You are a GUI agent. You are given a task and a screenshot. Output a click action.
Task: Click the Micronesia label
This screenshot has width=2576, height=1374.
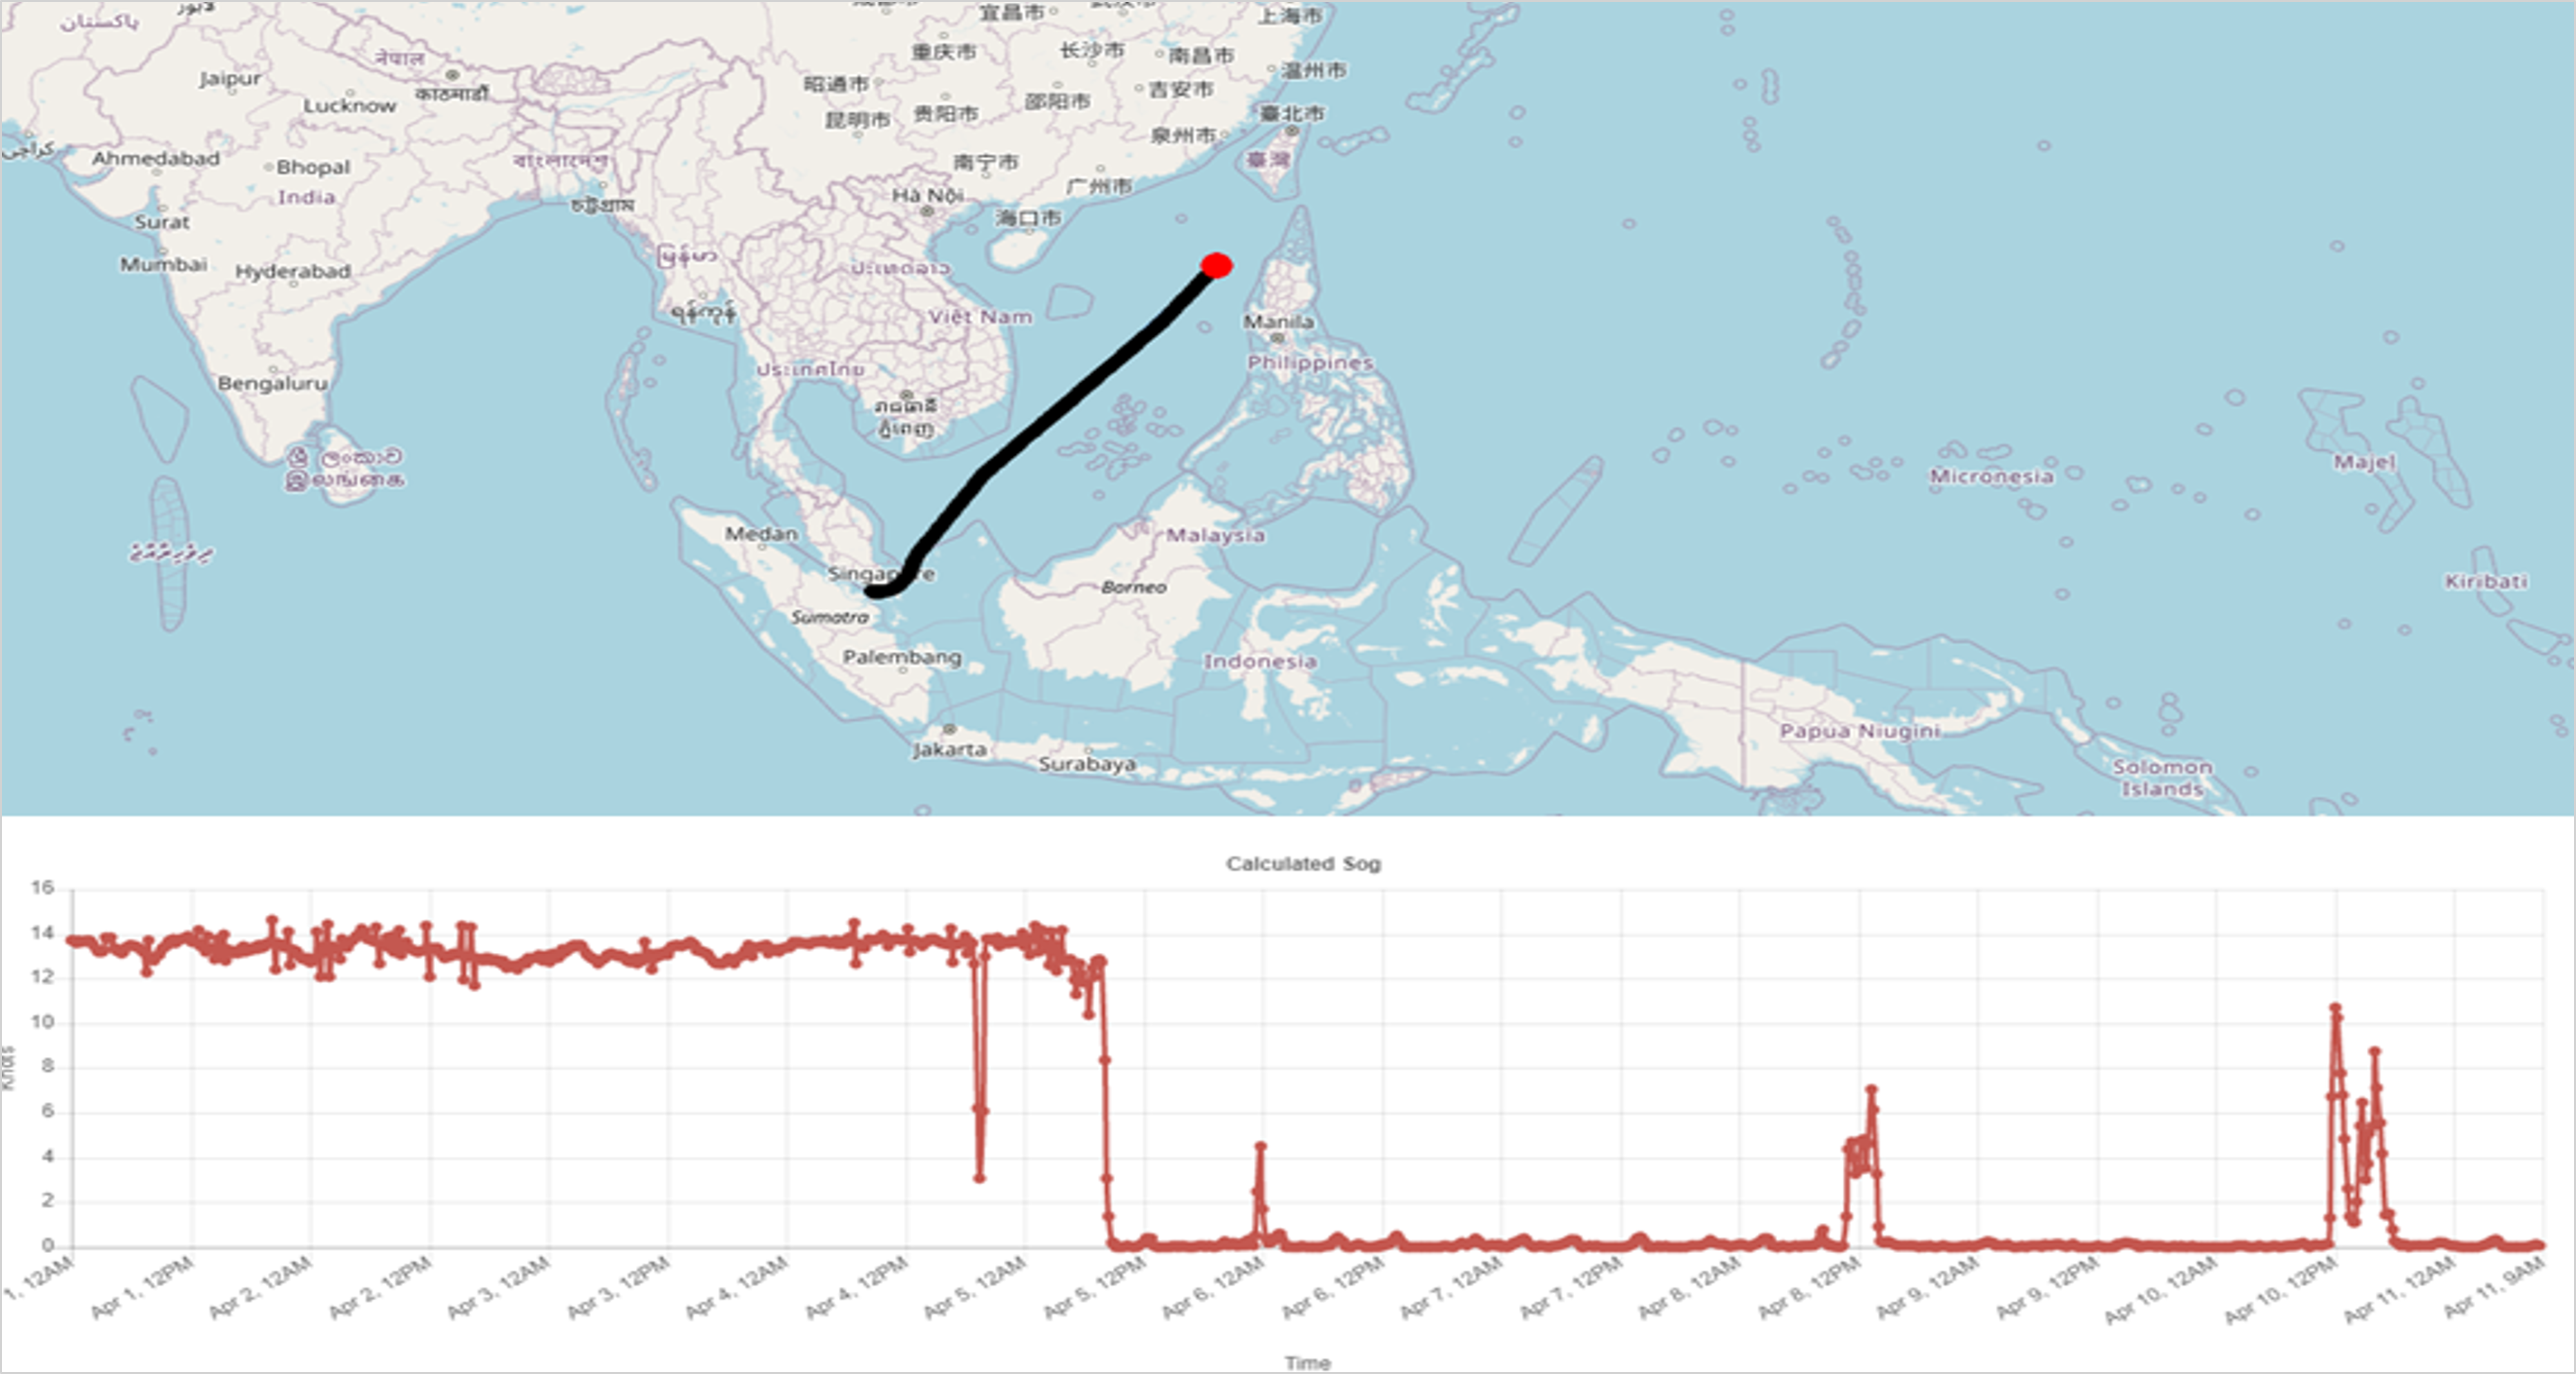(x=1991, y=476)
